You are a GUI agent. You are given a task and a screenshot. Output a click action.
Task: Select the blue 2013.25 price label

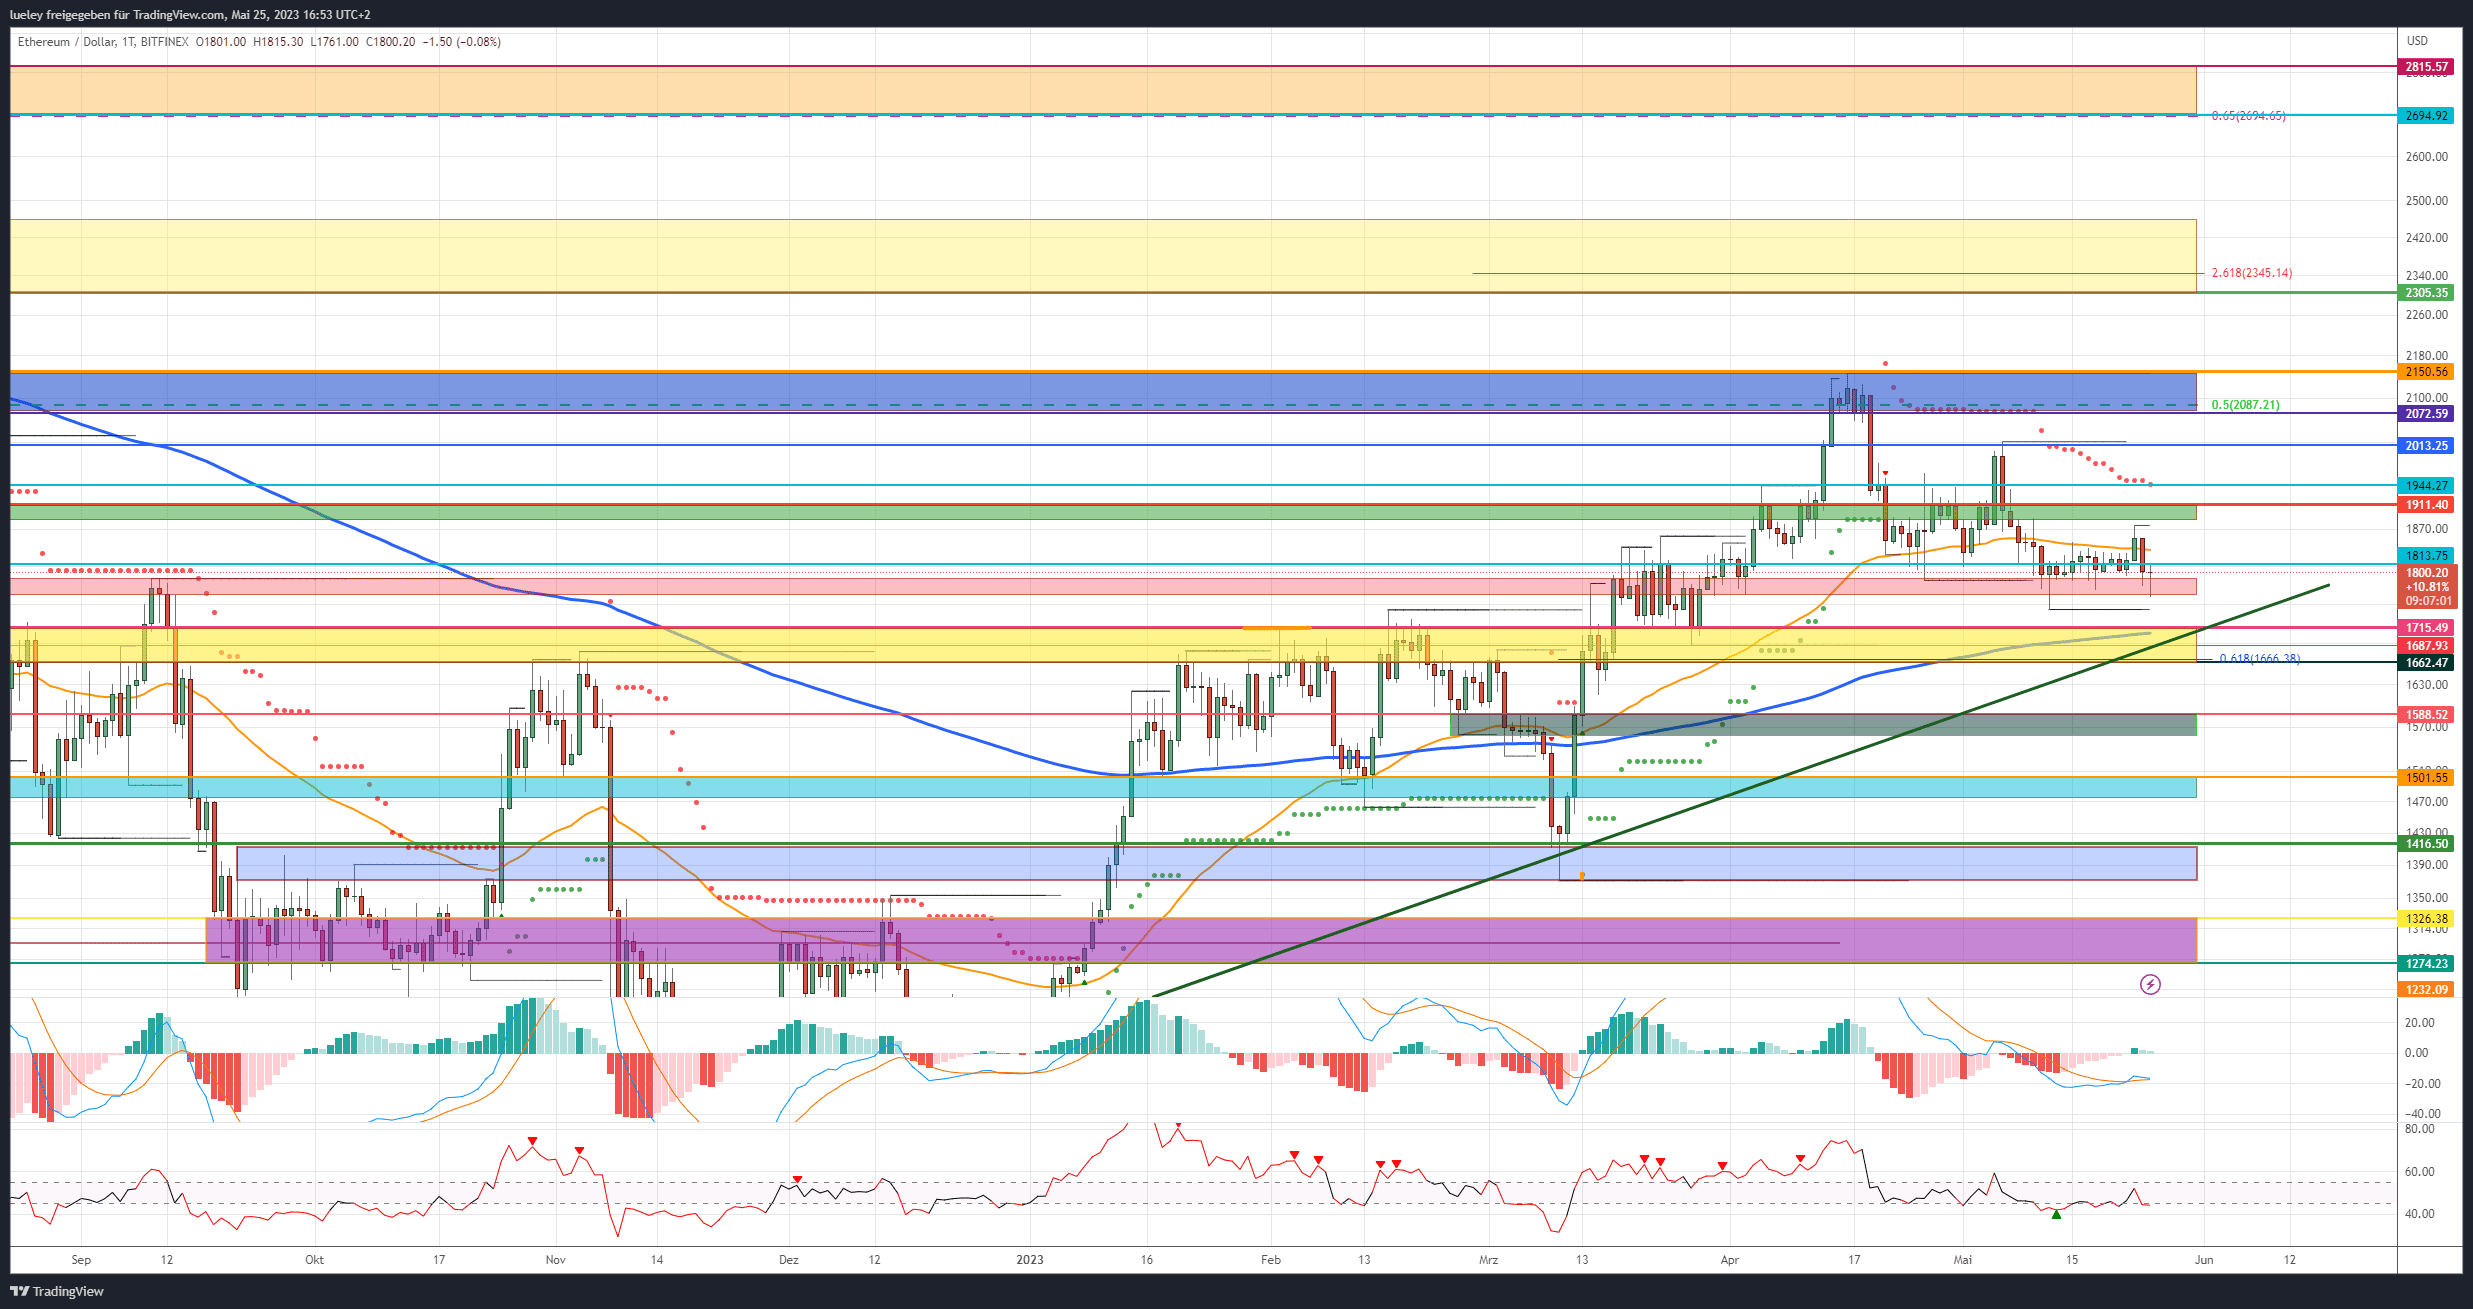2426,446
